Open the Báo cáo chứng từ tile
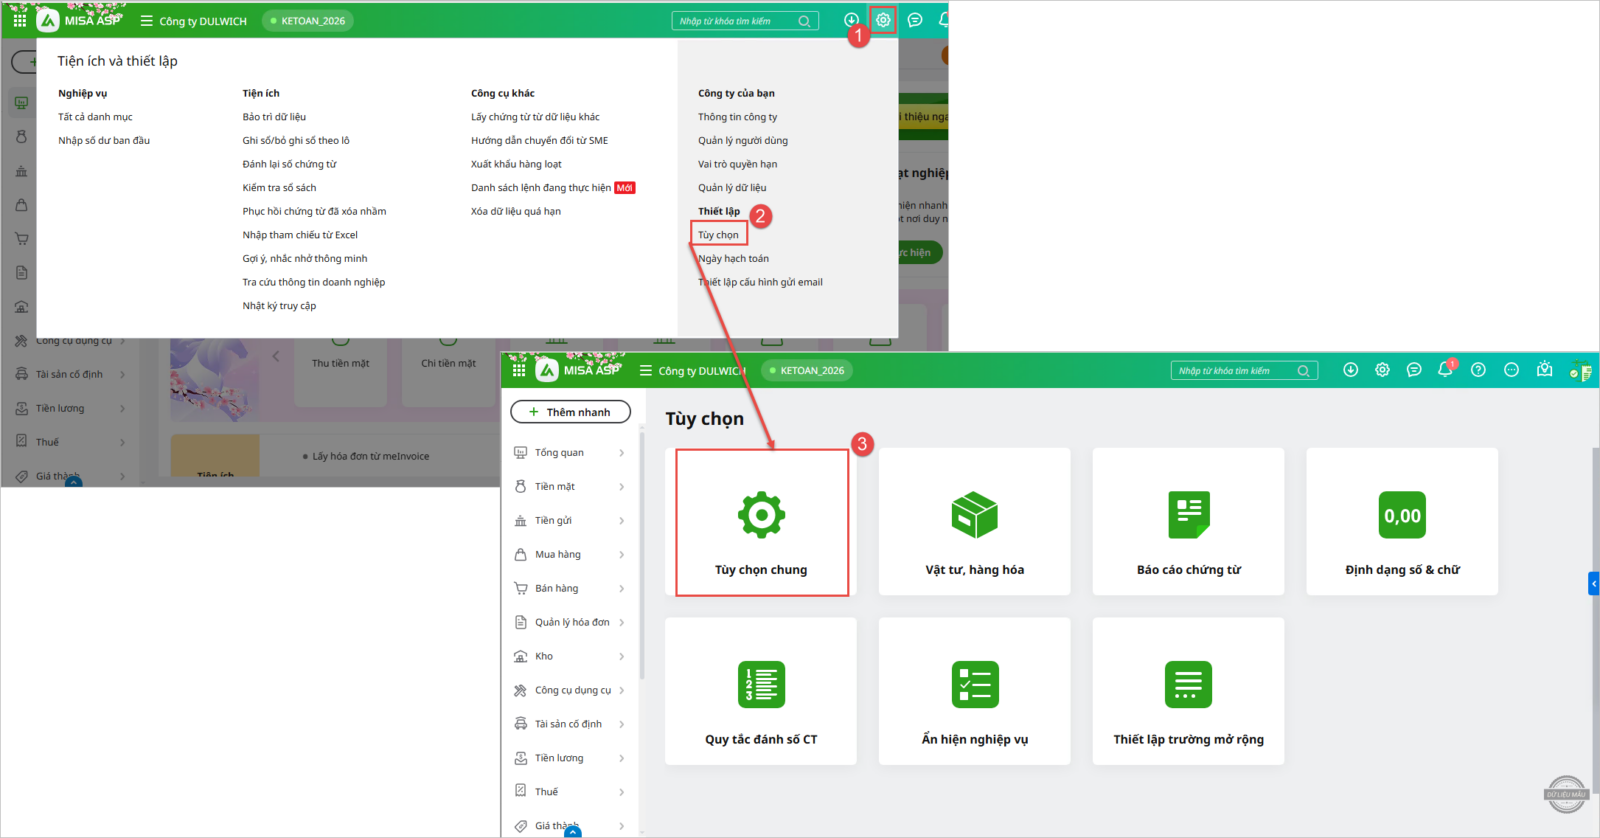Image resolution: width=1600 pixels, height=838 pixels. (1188, 522)
